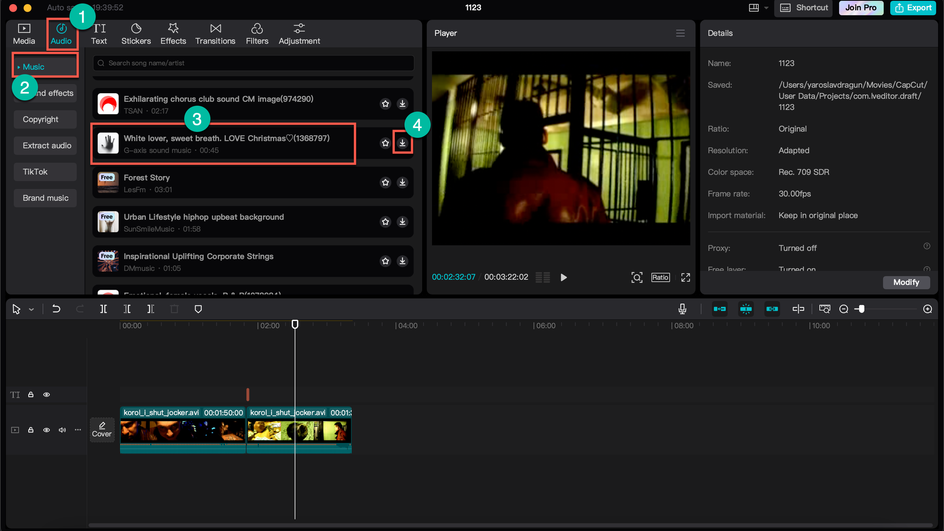Export the project
The image size is (944, 531).
[x=913, y=8]
